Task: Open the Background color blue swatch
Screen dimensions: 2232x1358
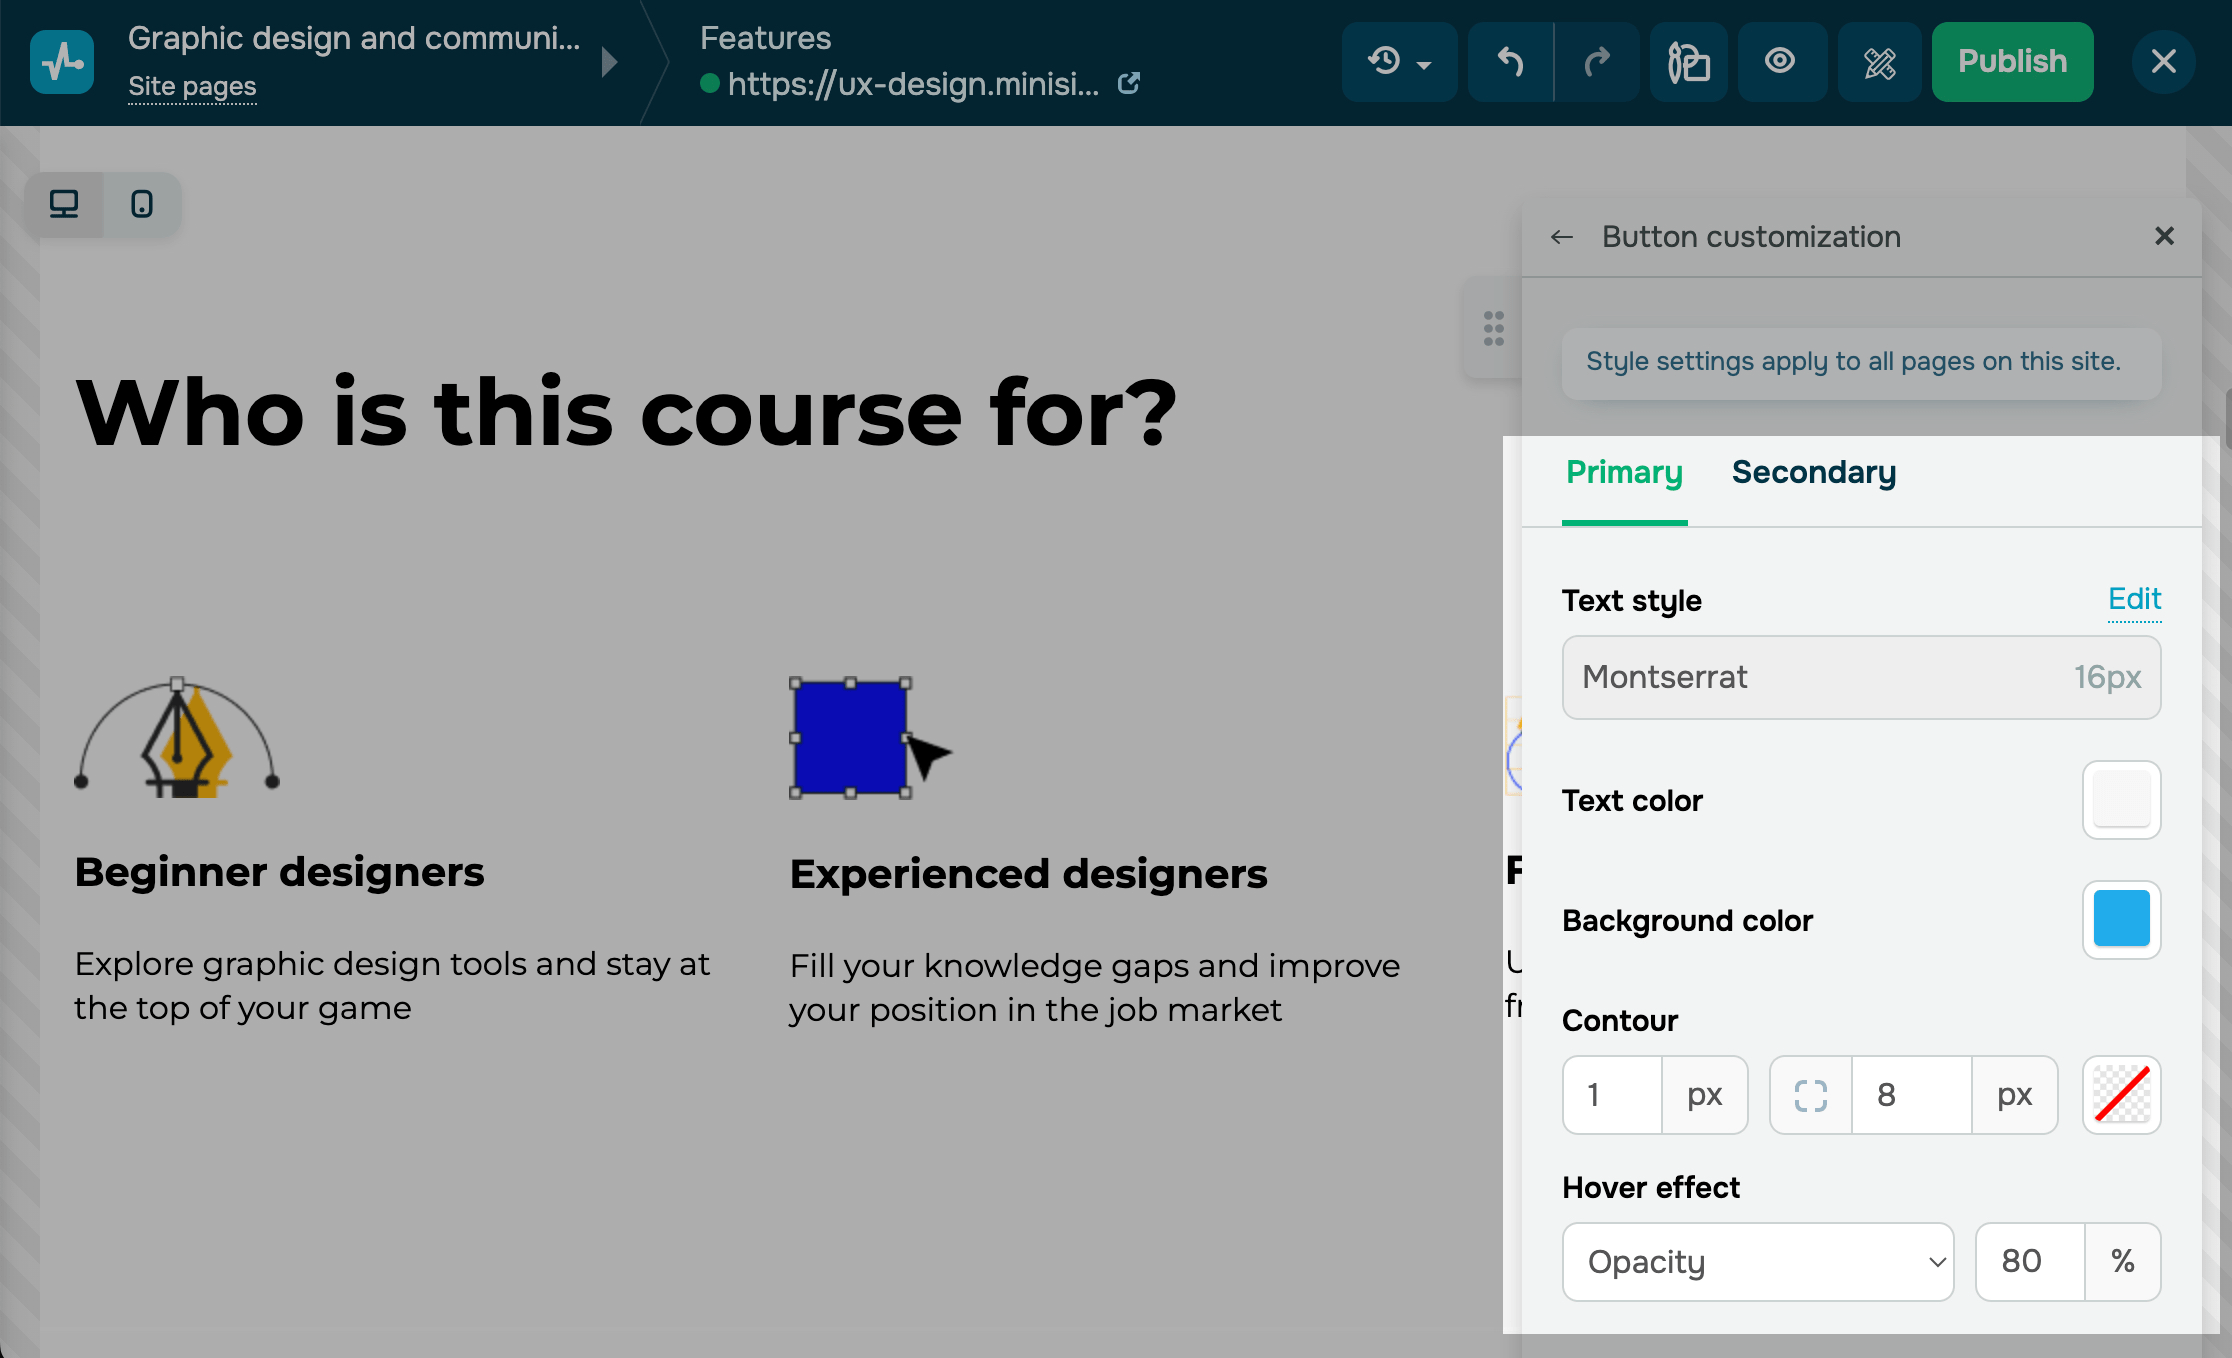Action: pyautogui.click(x=2121, y=919)
